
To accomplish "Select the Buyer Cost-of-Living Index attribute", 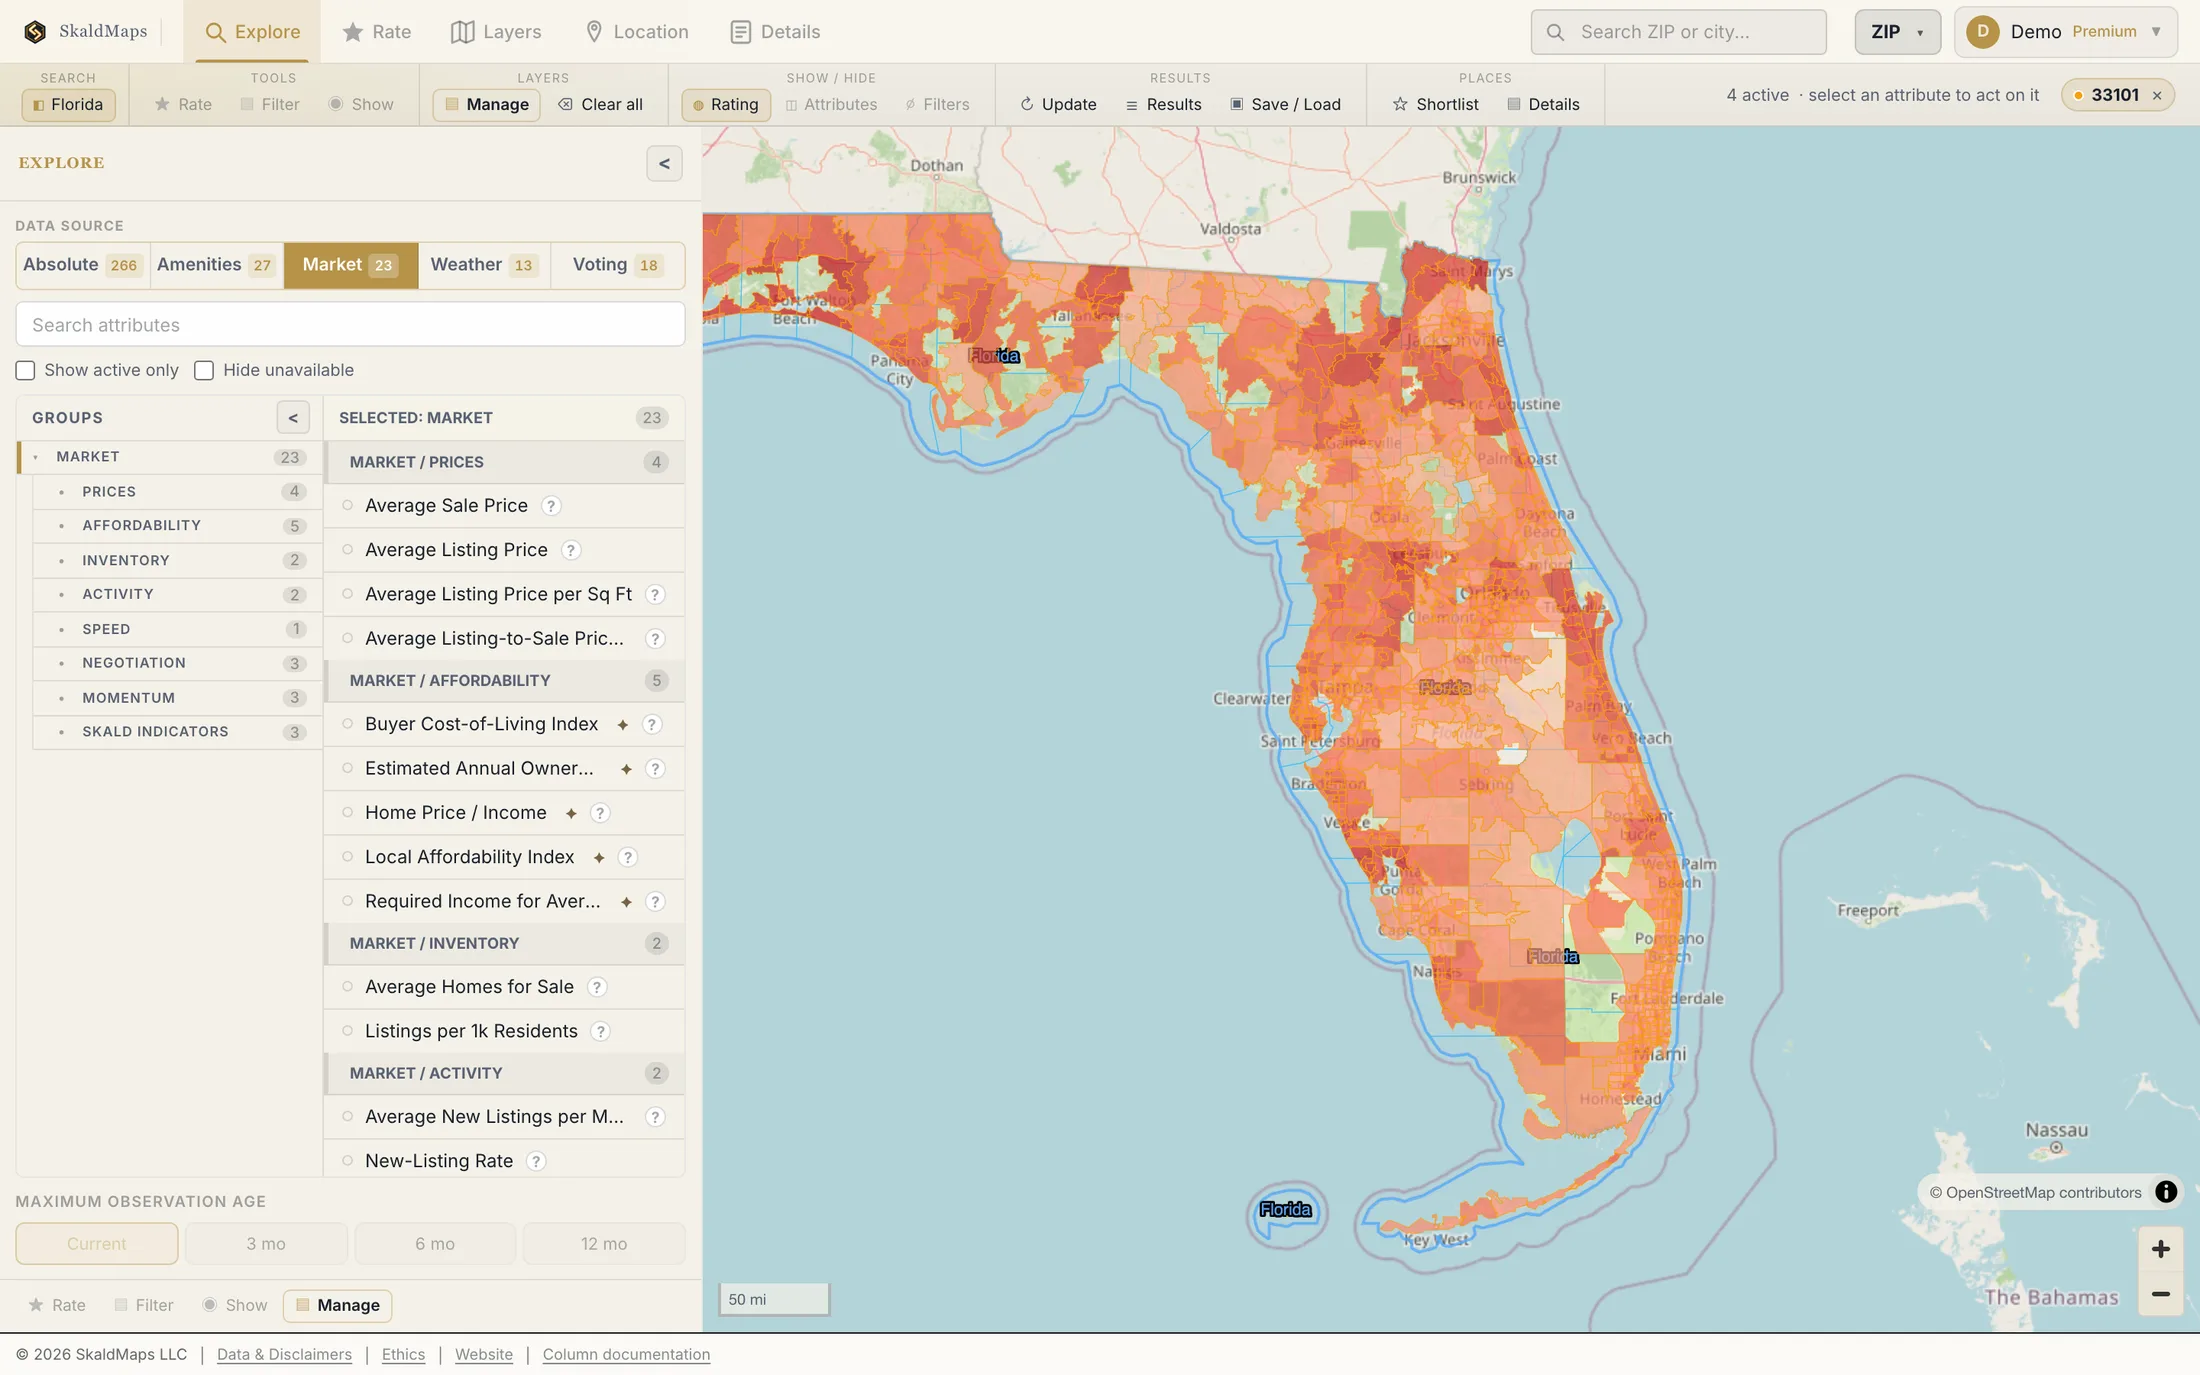I will (504, 724).
